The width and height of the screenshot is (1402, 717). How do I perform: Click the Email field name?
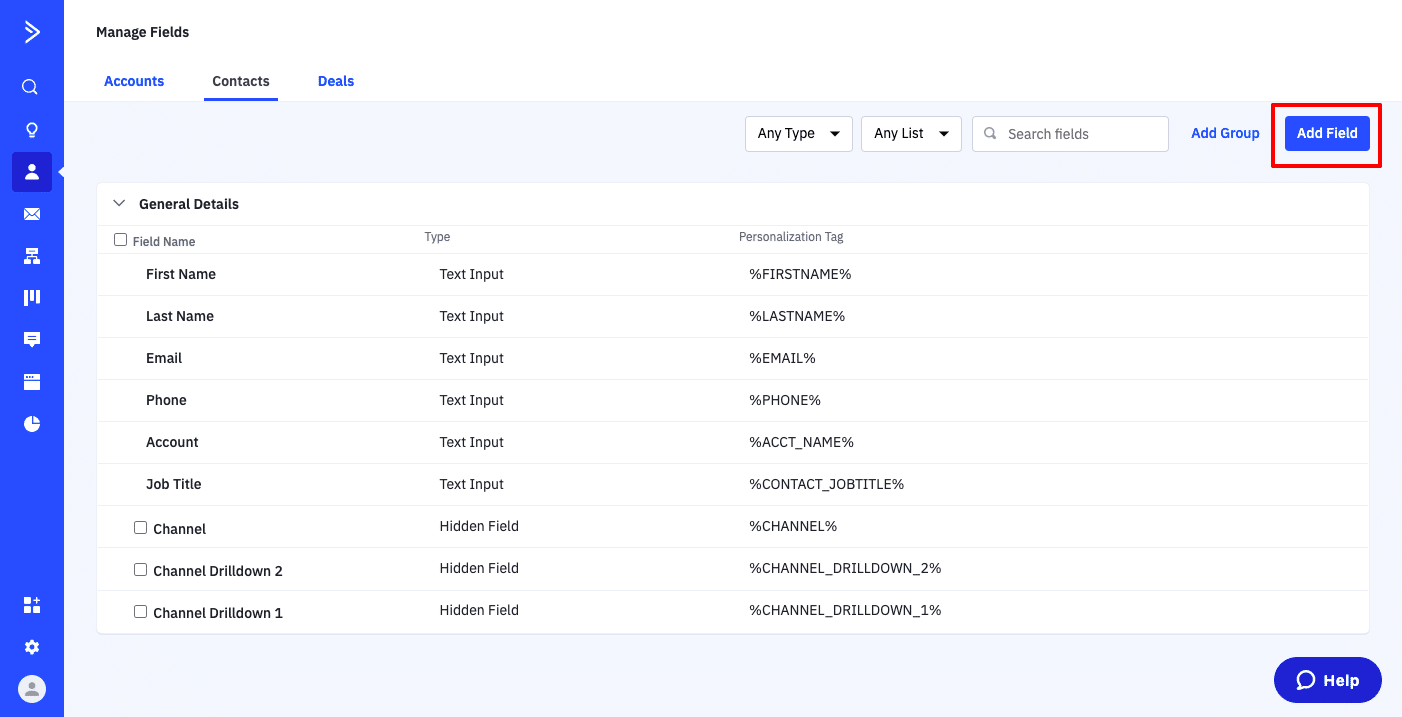tap(164, 358)
